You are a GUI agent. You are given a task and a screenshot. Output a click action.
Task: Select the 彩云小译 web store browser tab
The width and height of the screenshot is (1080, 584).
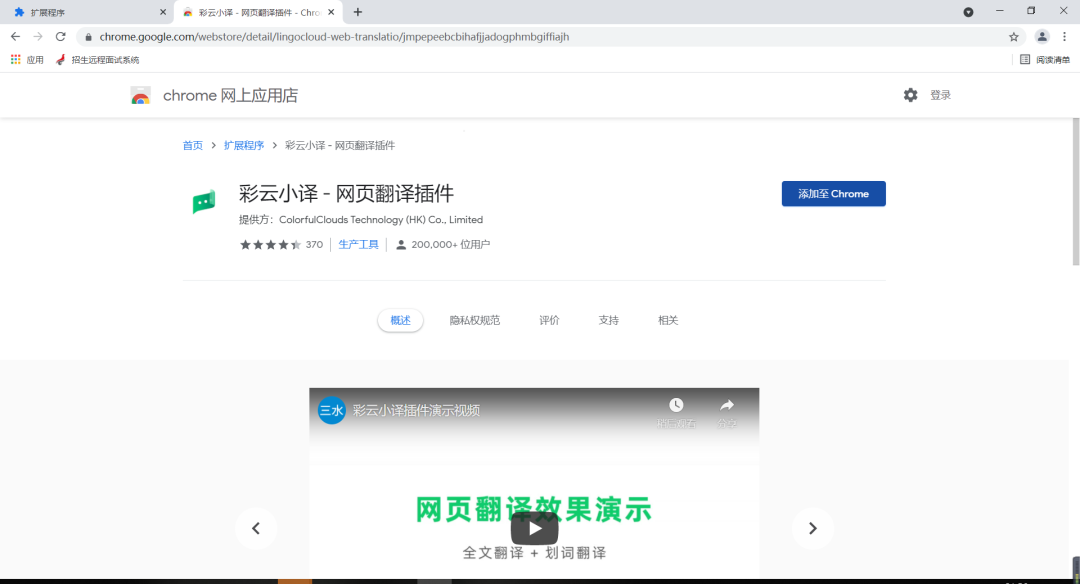click(x=258, y=12)
